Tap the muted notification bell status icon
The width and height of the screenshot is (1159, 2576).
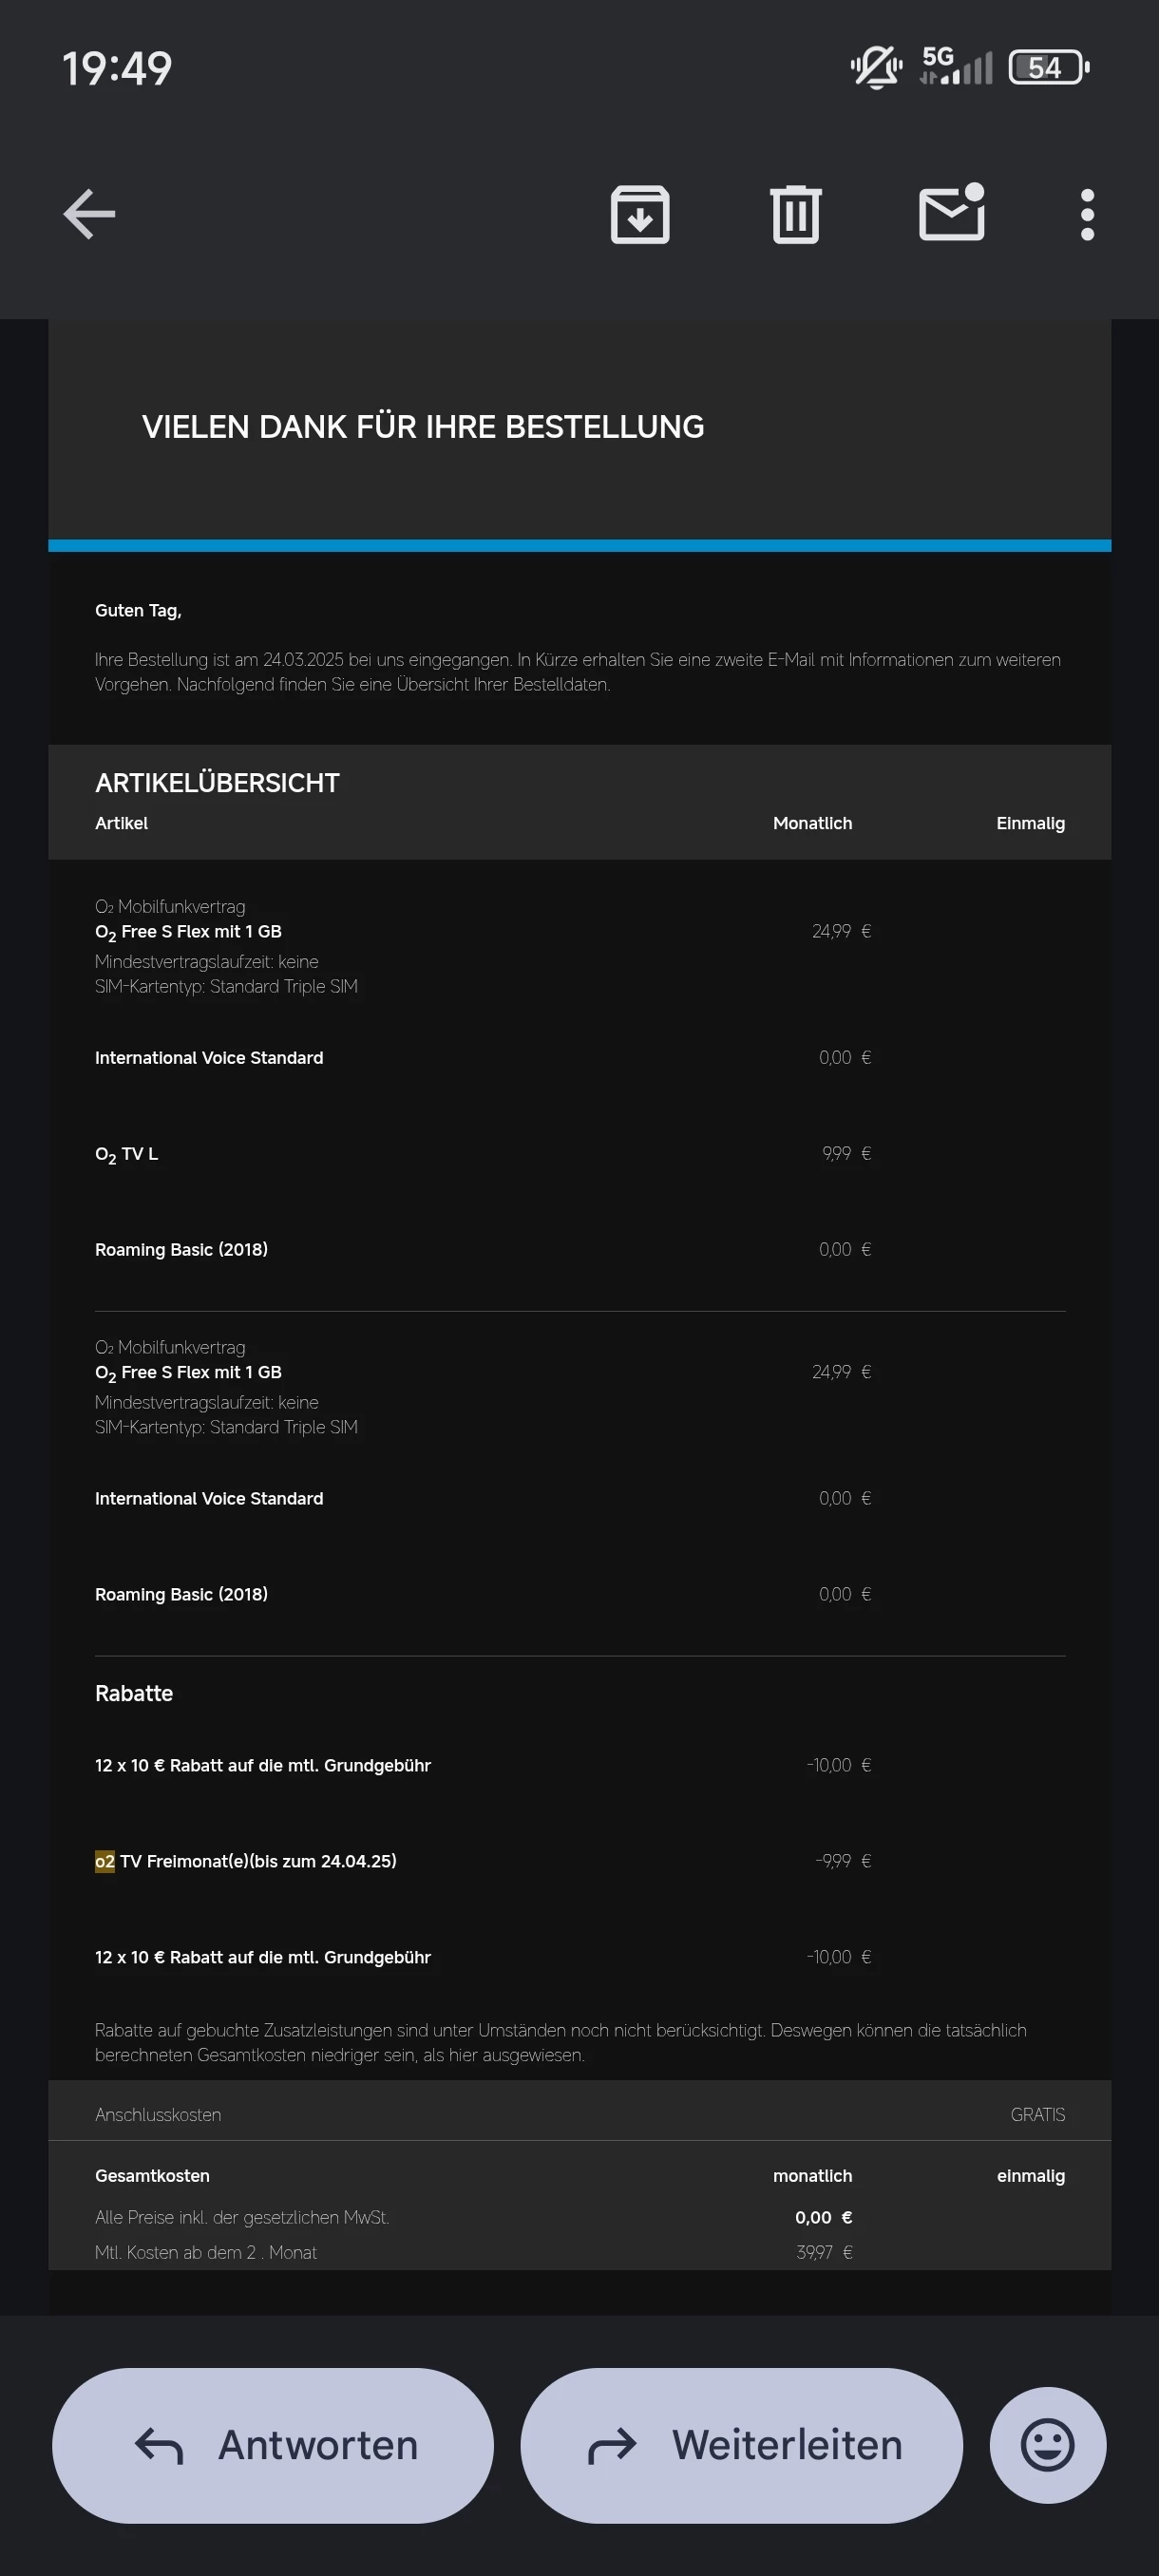(x=876, y=68)
